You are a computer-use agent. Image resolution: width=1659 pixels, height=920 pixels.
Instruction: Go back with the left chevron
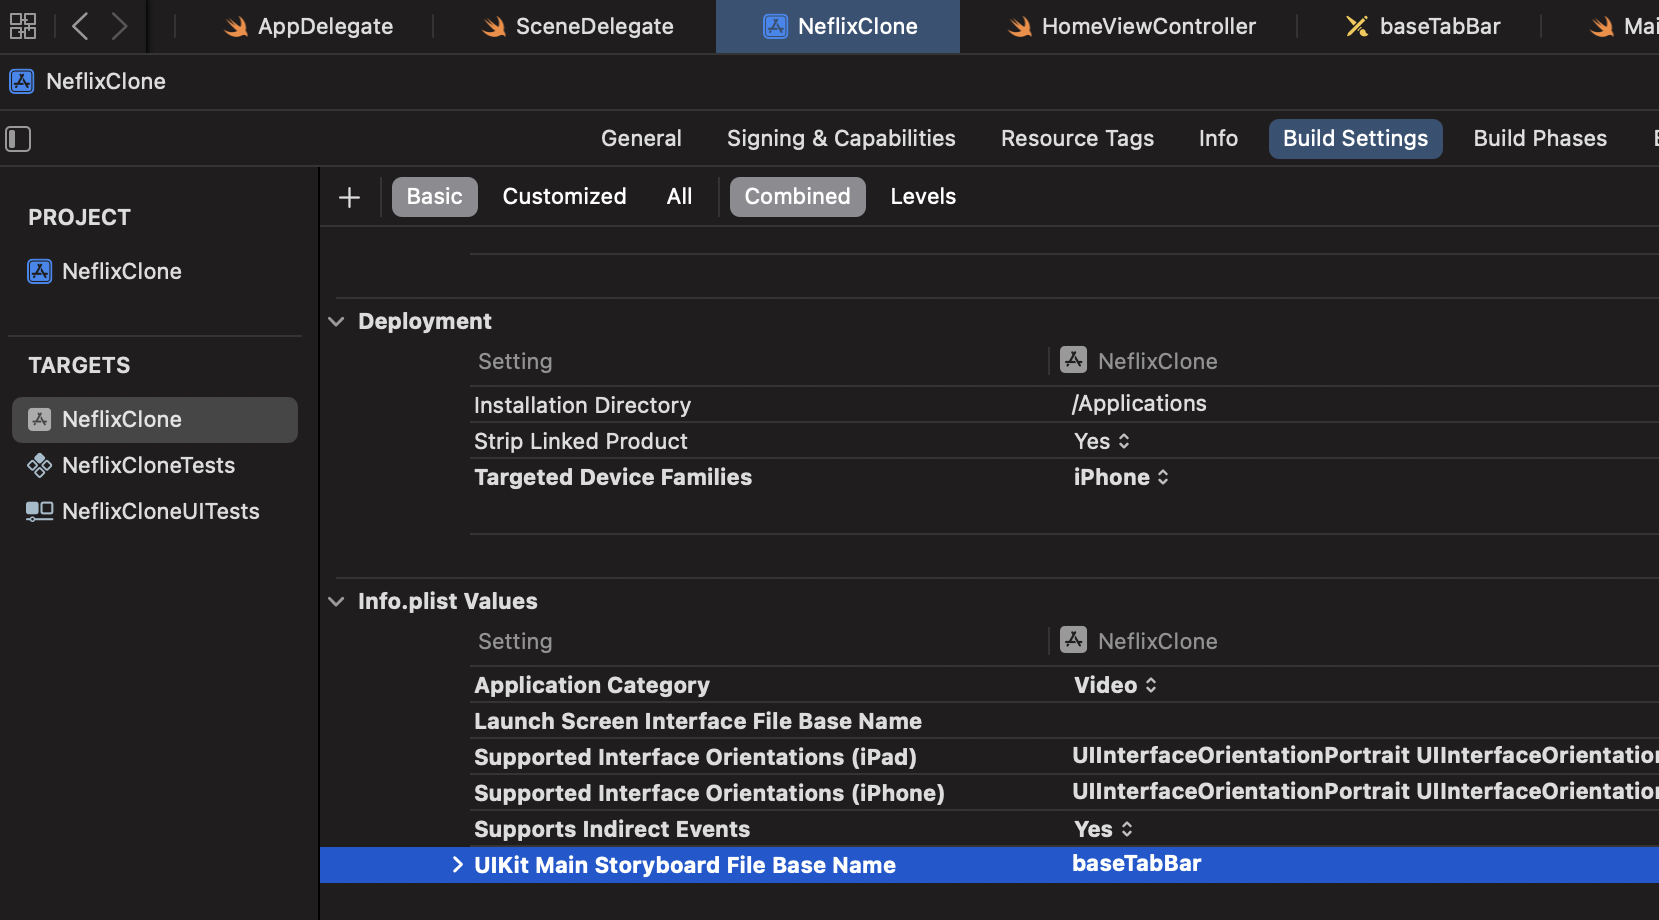(x=81, y=26)
